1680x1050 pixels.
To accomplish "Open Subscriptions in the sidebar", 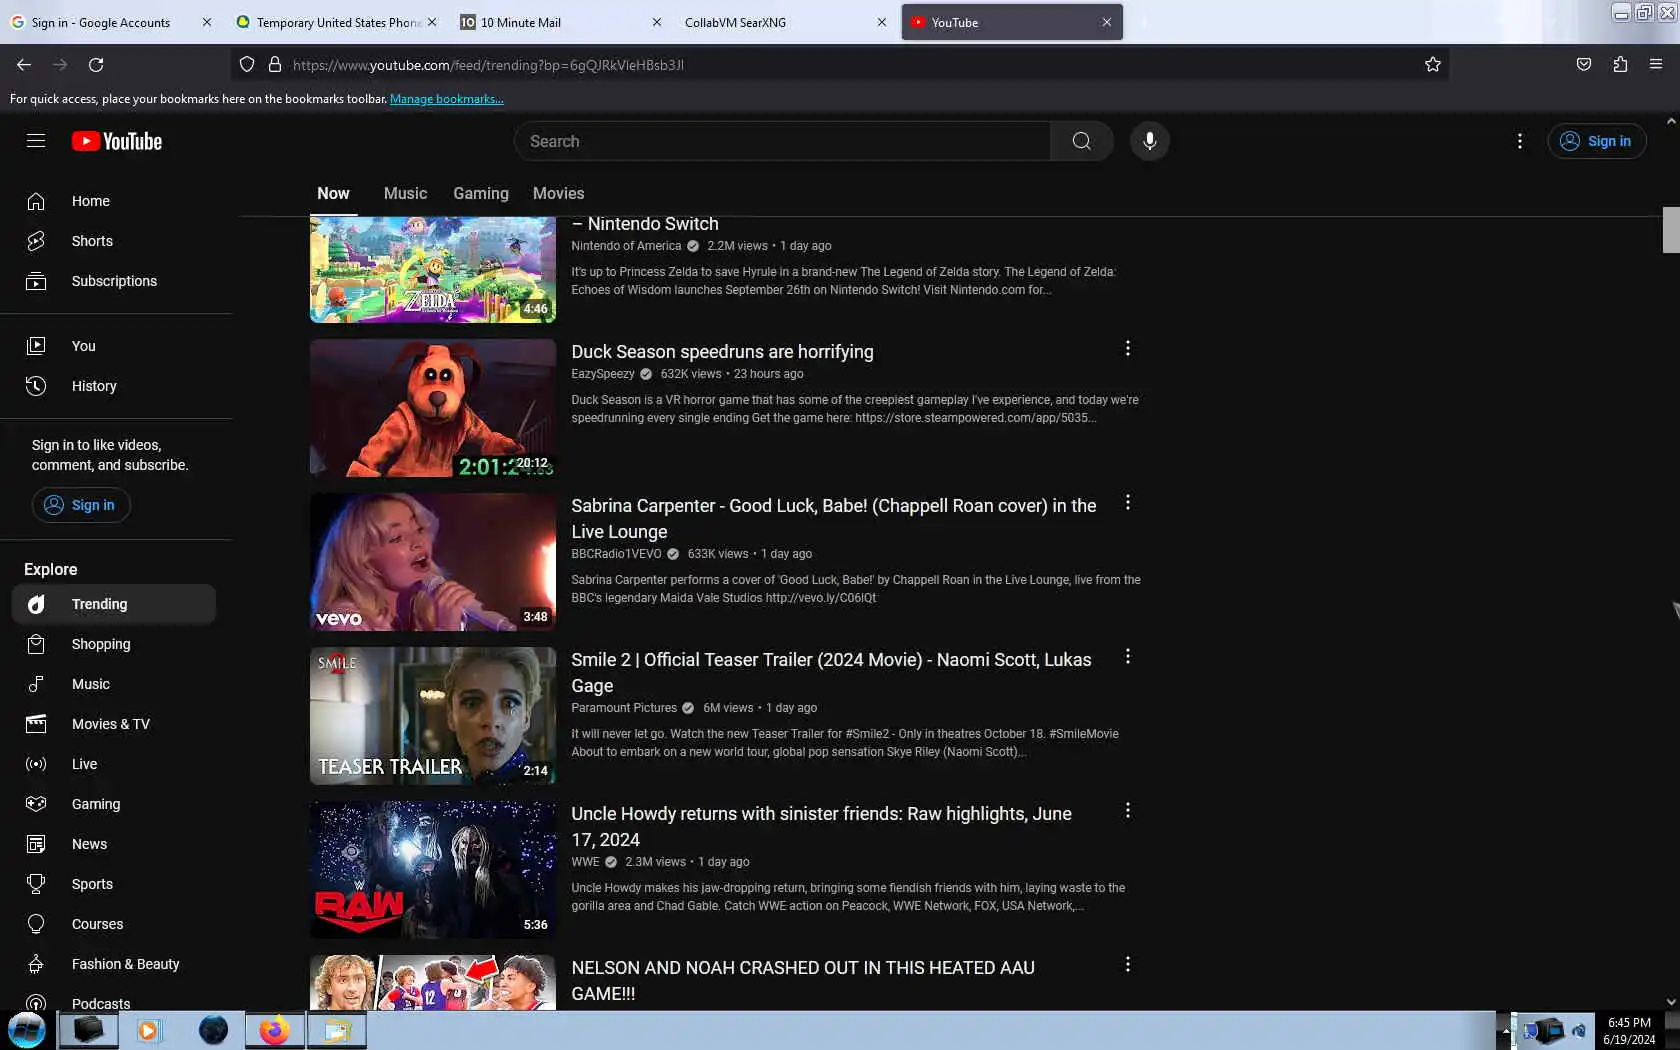I will click(116, 281).
